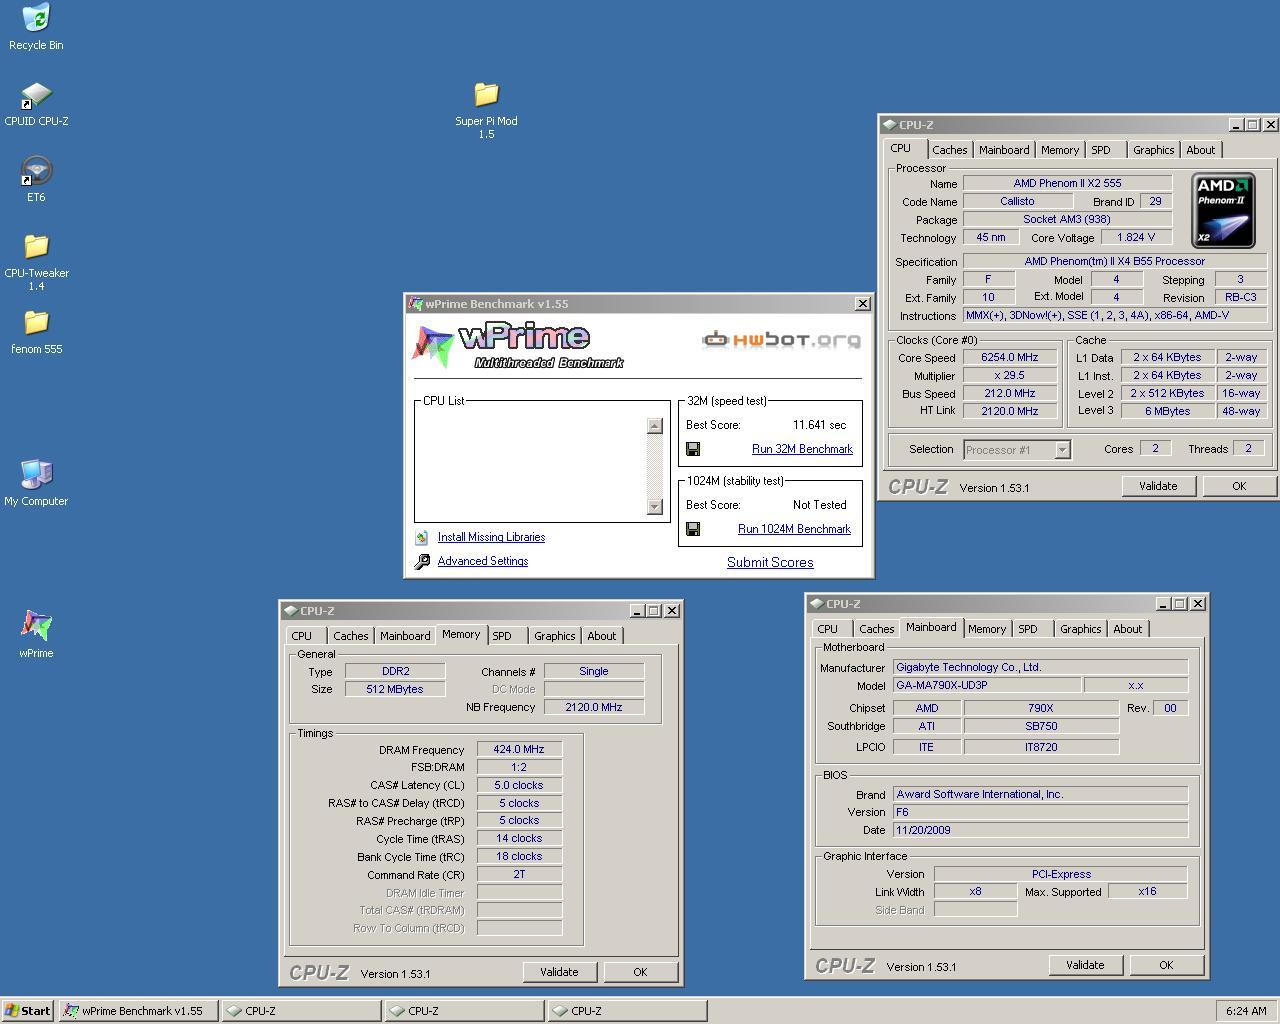This screenshot has width=1280, height=1024.
Task: Switch to Caches tab in CPU window
Action: (x=950, y=150)
